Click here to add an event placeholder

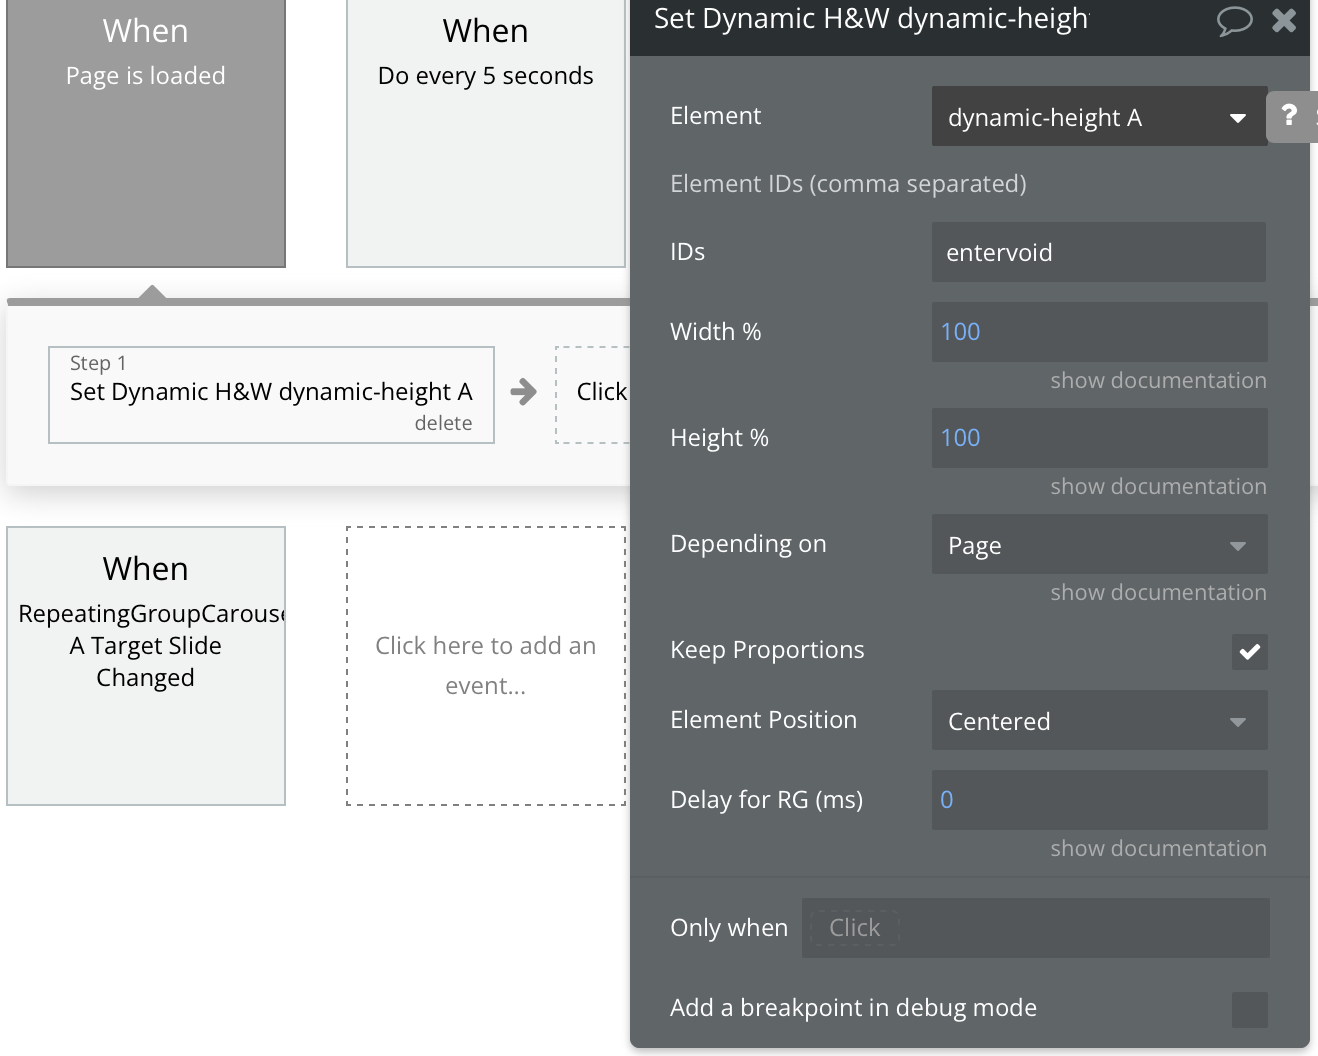485,665
